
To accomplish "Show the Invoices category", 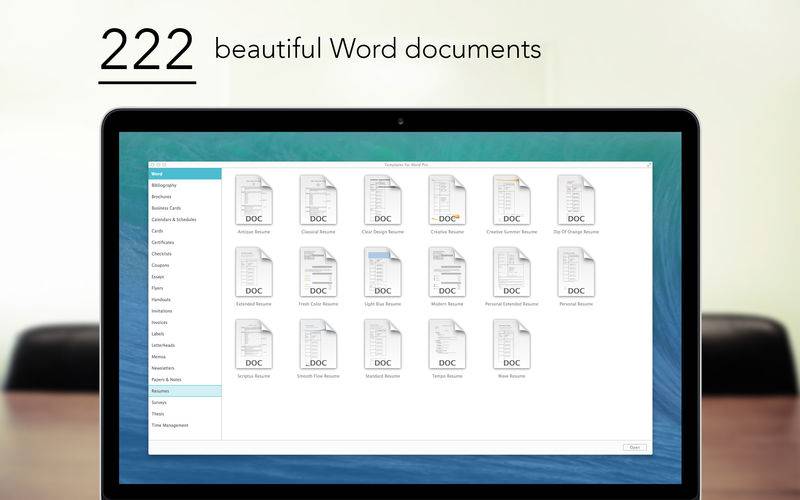I will (185, 322).
